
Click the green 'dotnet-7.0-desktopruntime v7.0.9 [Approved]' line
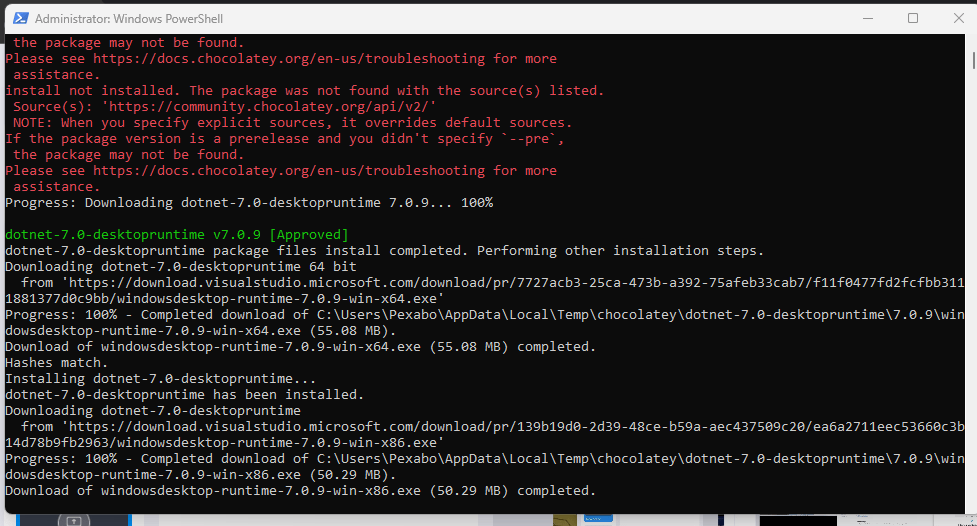[177, 234]
